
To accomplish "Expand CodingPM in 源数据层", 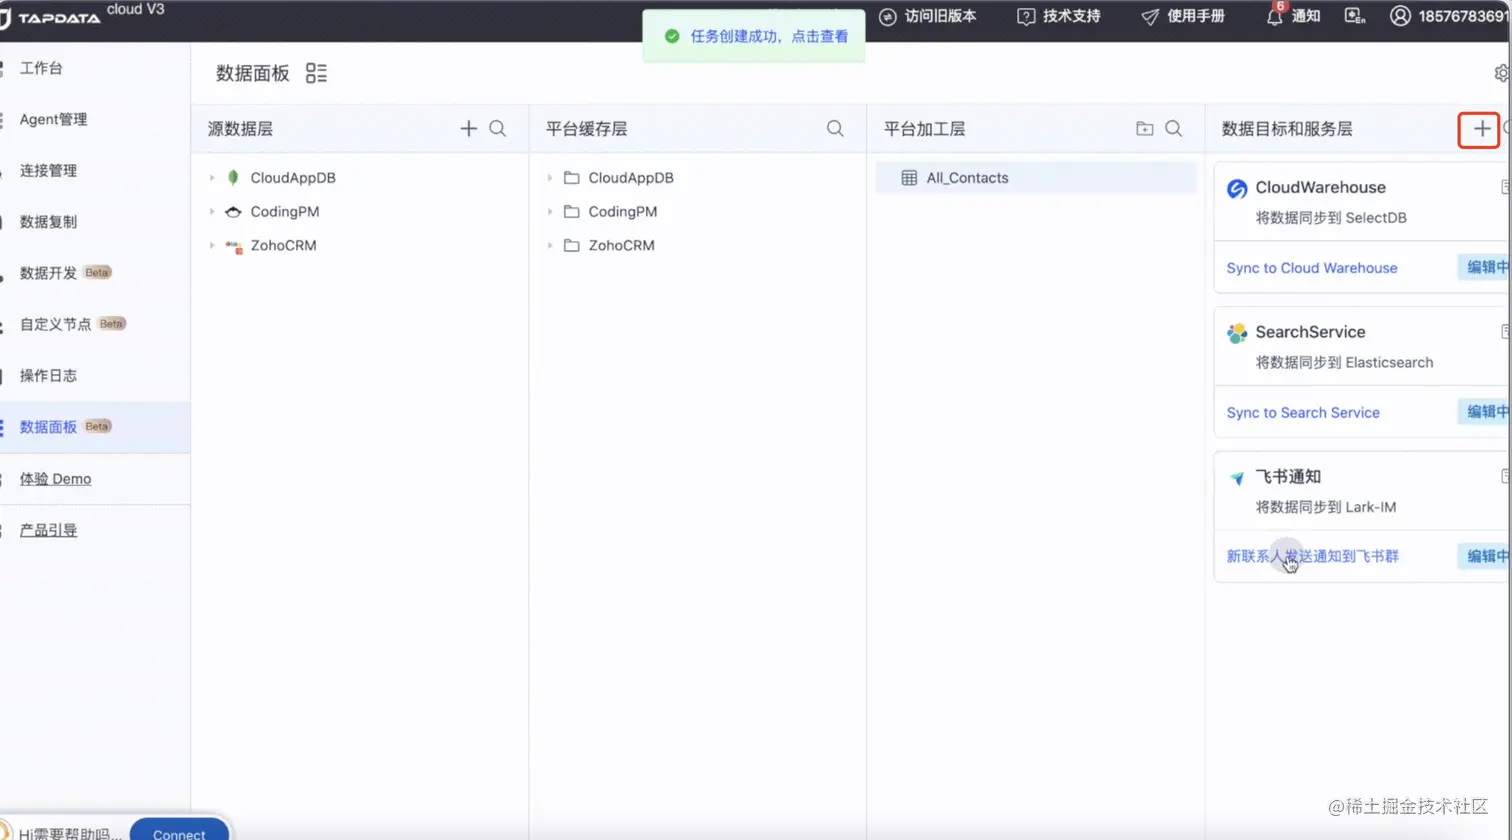I will pos(212,212).
